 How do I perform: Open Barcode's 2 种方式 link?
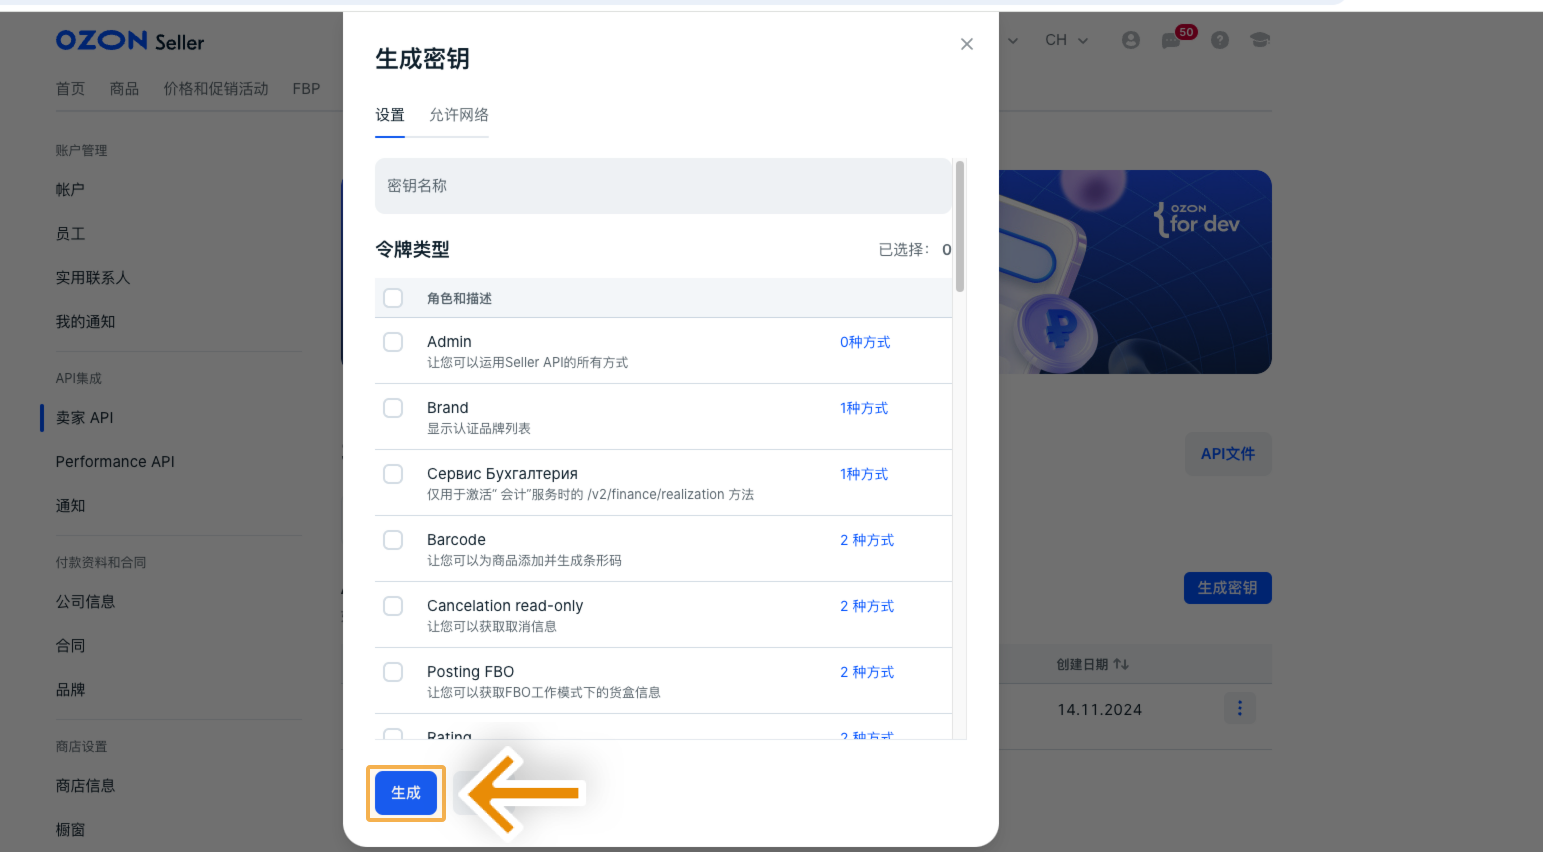867,540
